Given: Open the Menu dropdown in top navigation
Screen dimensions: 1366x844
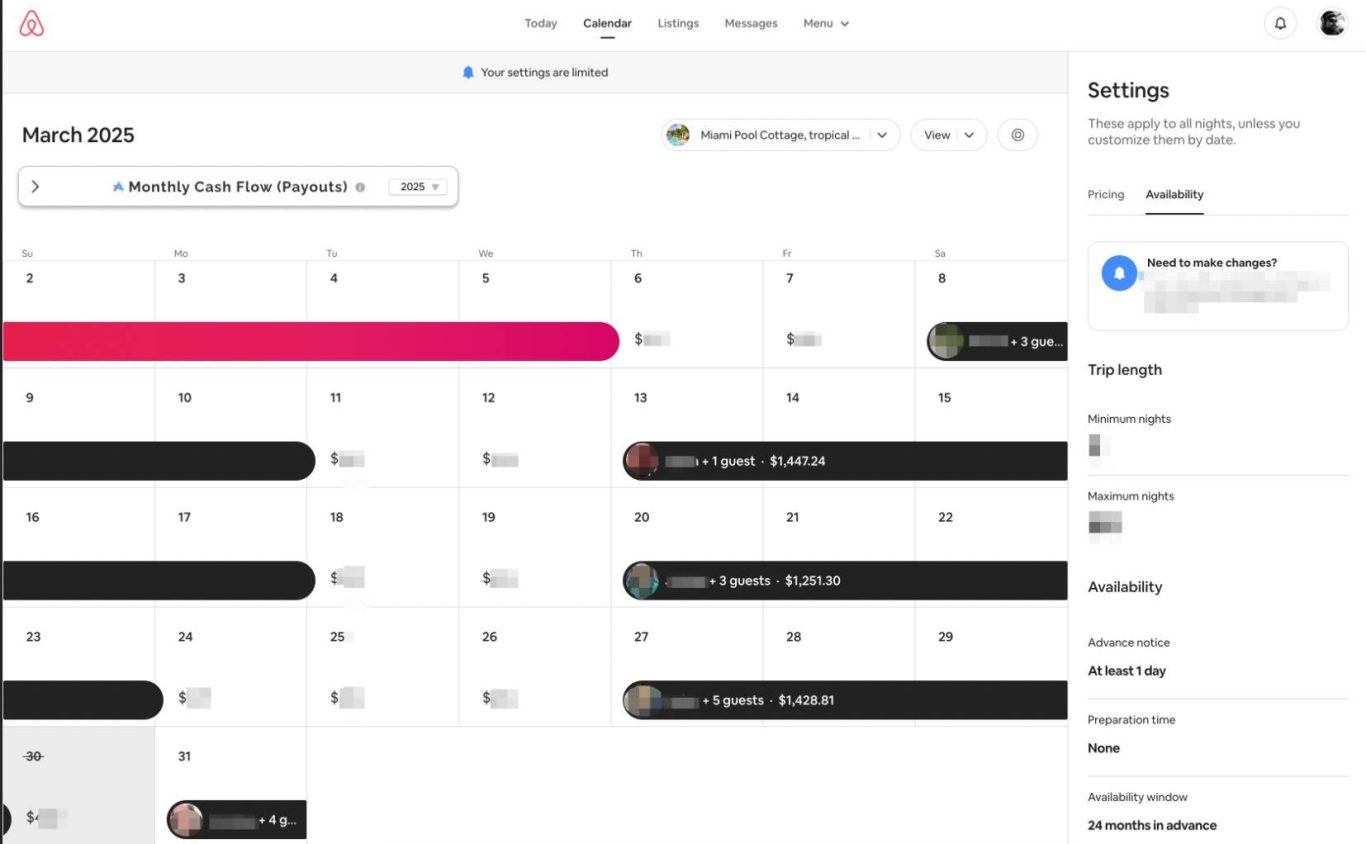Looking at the screenshot, I should [x=826, y=24].
